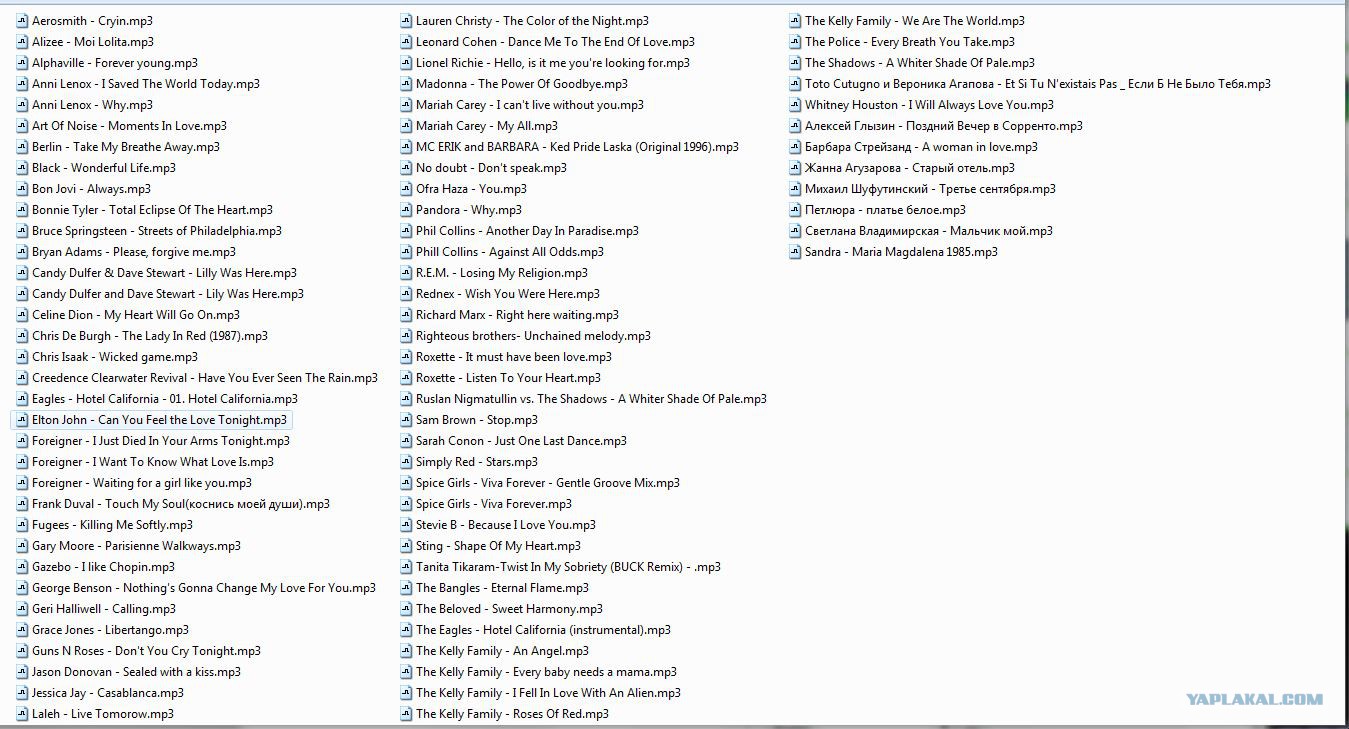Select 'Bruce Springsteen - Streets of Philadelphia.mp3'
1349x729 pixels.
157,231
